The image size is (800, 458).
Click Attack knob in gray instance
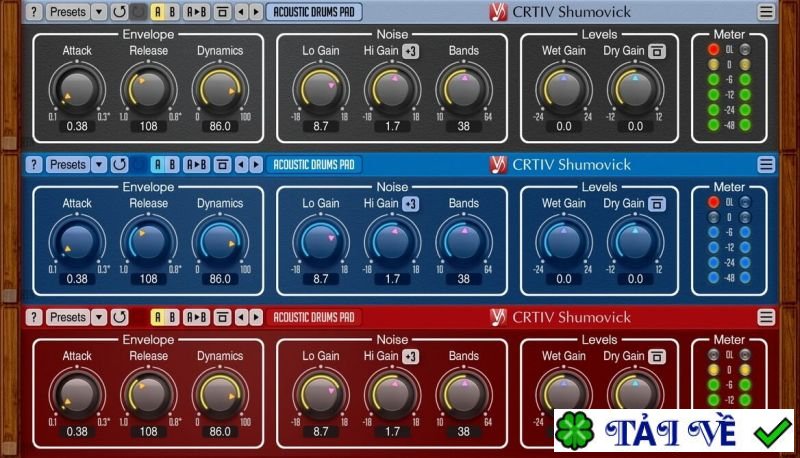coord(77,89)
